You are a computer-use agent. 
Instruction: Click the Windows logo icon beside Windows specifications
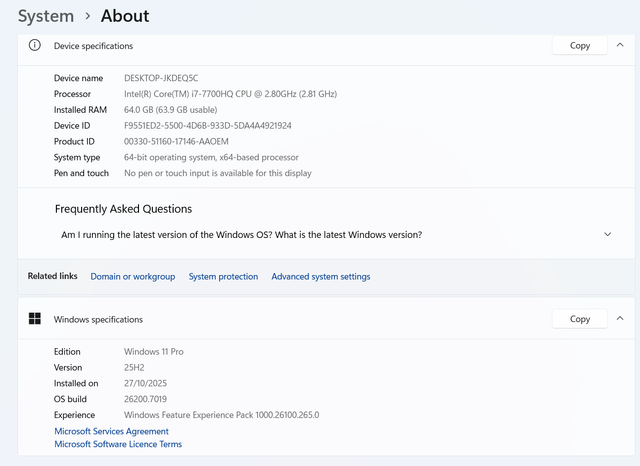(x=35, y=319)
